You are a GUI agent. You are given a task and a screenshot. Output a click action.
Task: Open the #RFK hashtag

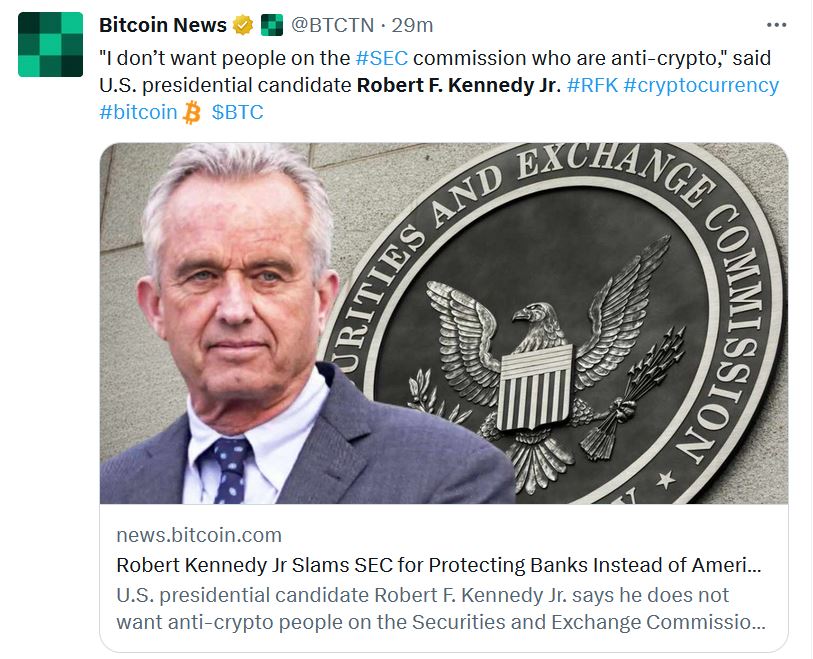593,85
